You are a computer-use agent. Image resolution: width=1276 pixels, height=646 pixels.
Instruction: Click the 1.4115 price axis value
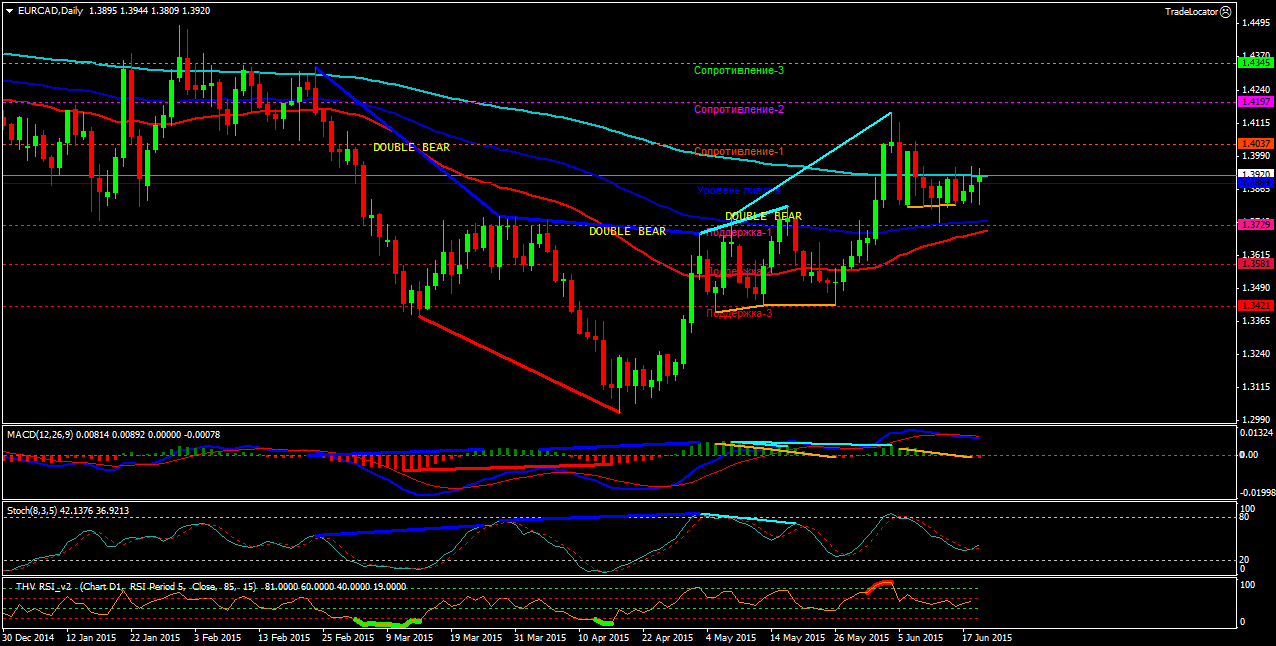click(1256, 121)
